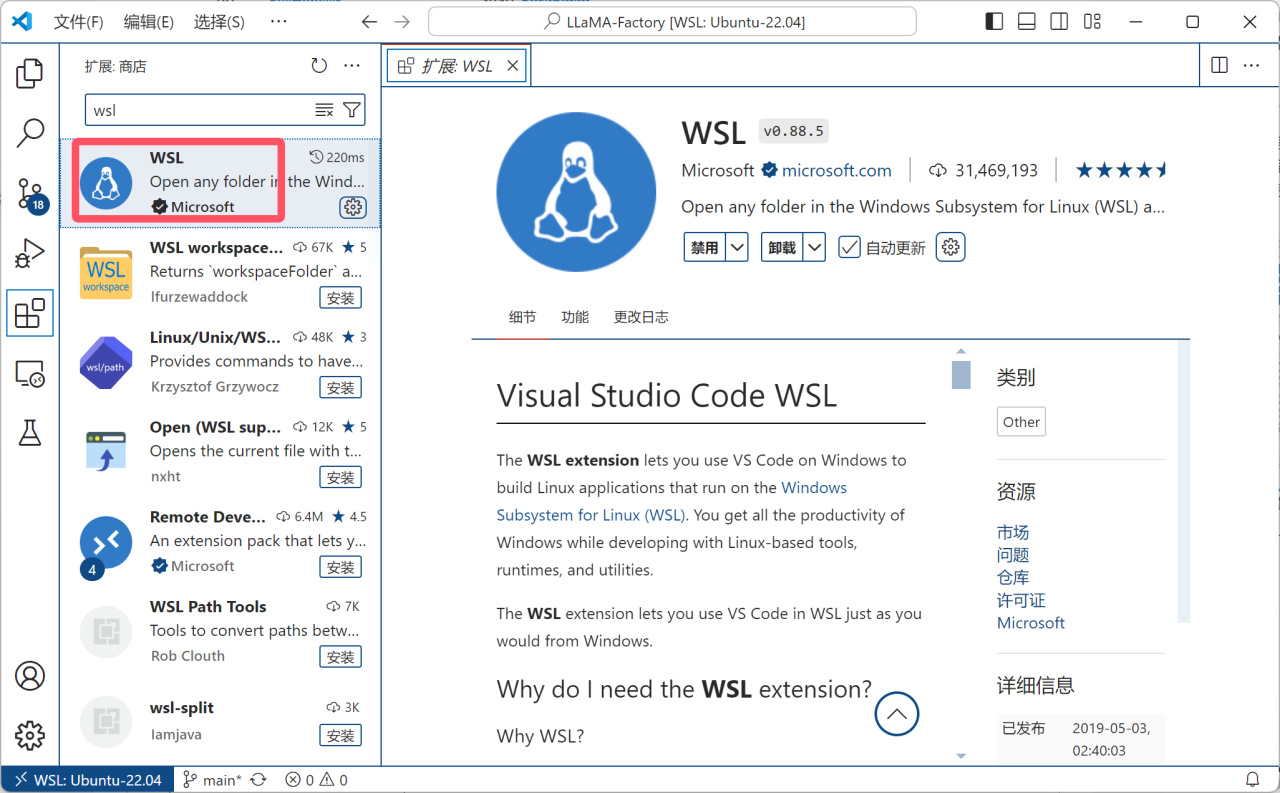1280x793 pixels.
Task: Open the 编辑(E) menu
Action: (x=149, y=22)
